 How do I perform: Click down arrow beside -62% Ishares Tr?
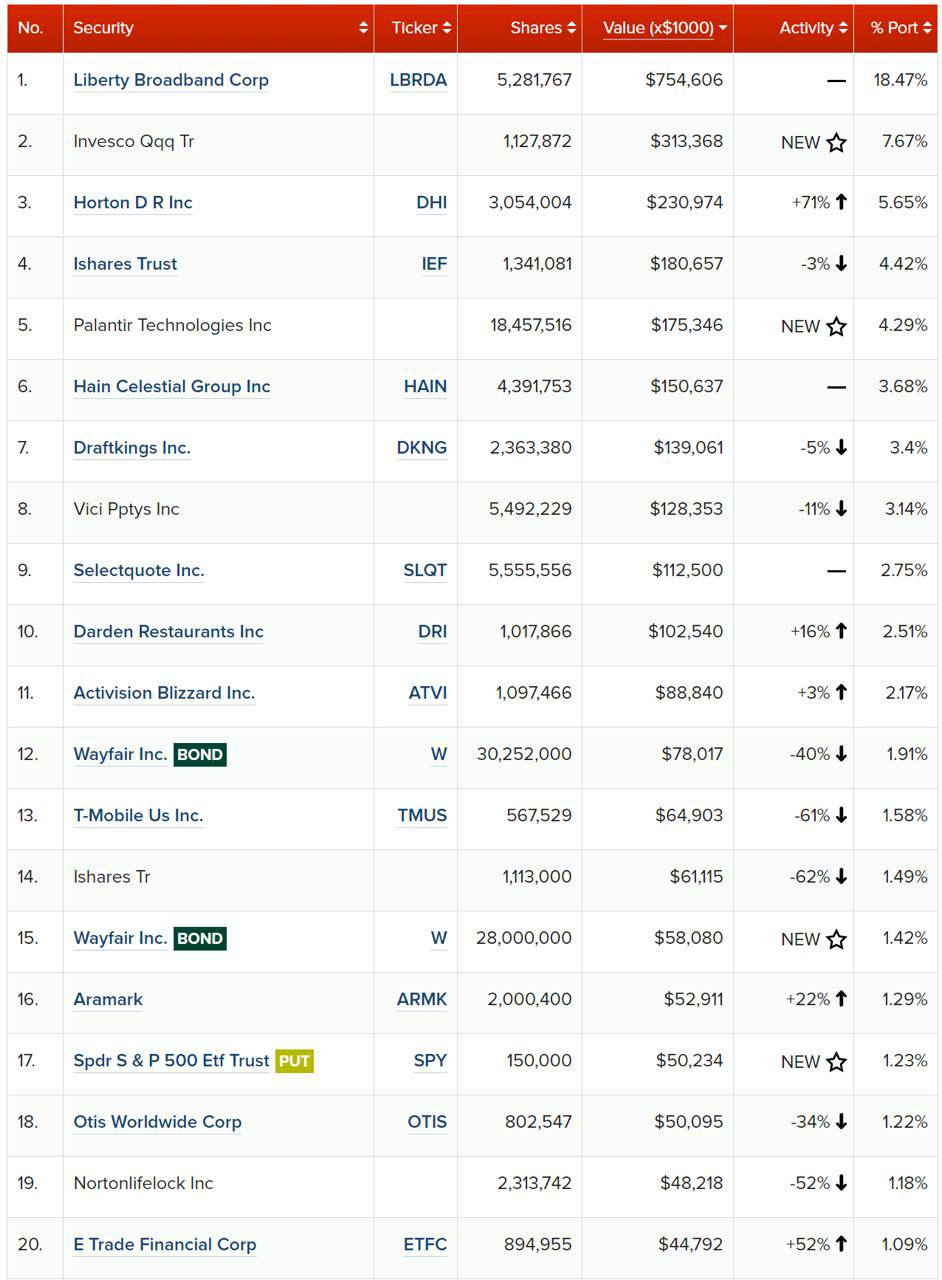click(841, 877)
